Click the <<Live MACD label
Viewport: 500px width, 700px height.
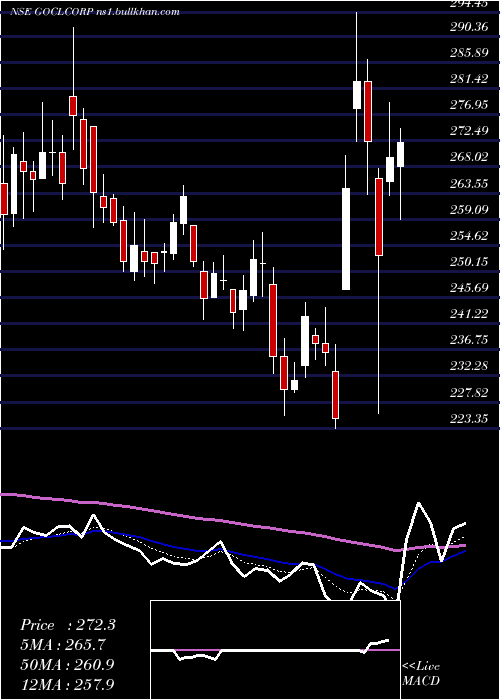tap(421, 673)
